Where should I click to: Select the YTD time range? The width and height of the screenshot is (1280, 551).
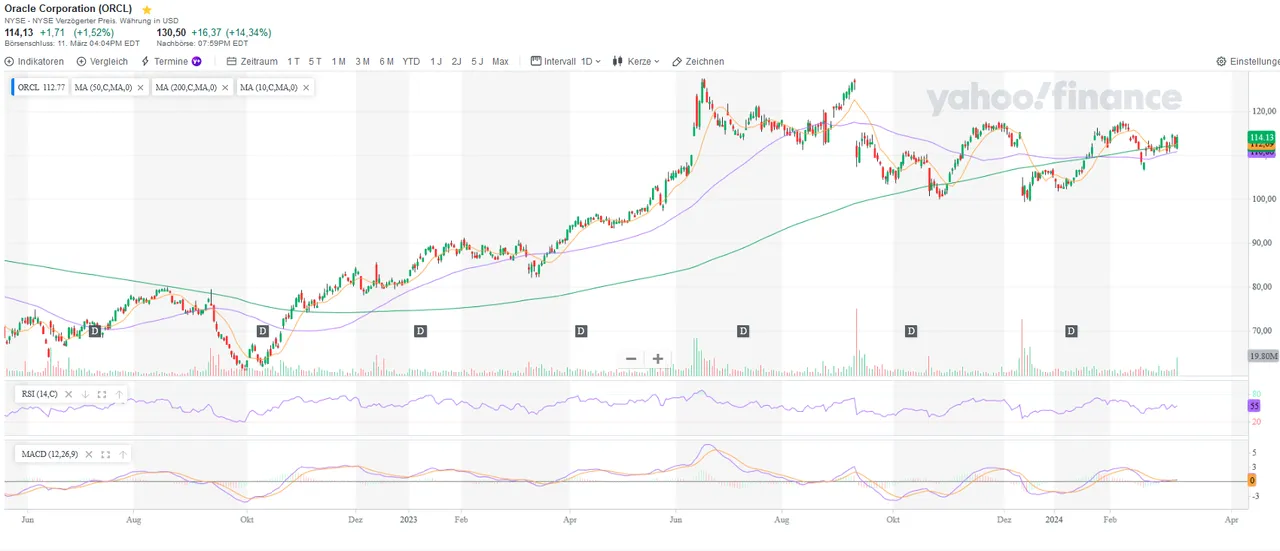pyautogui.click(x=411, y=61)
